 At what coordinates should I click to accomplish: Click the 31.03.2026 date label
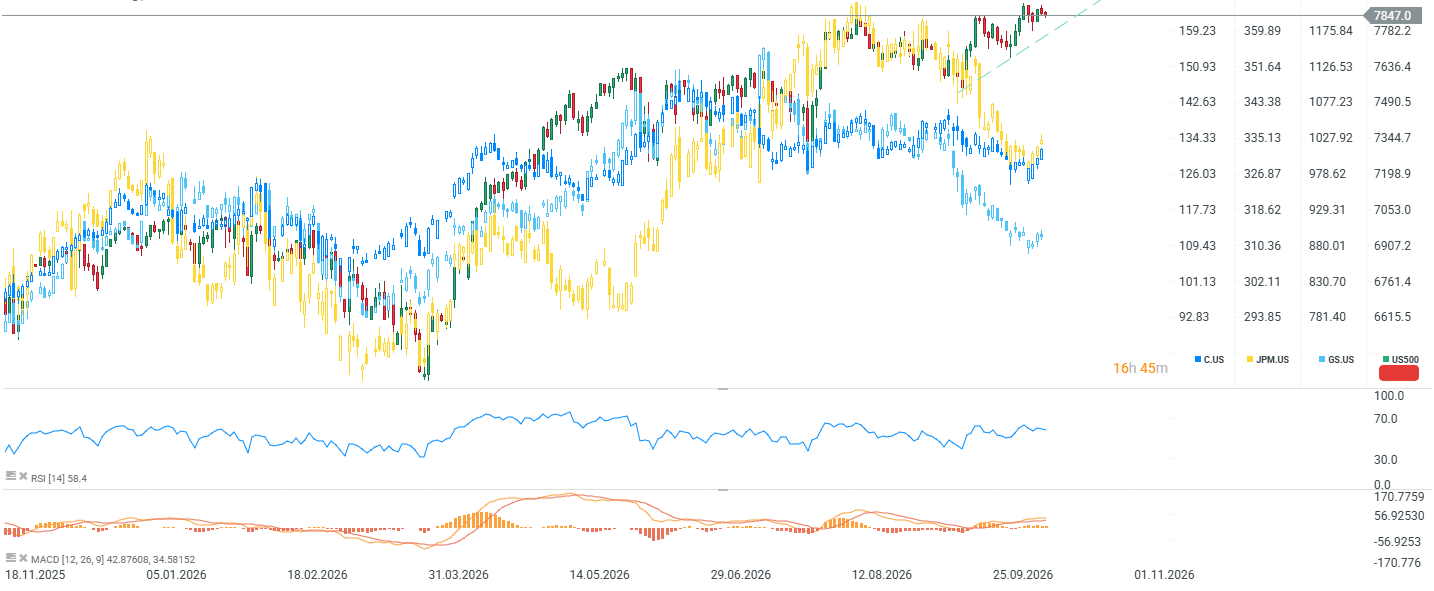coord(458,575)
